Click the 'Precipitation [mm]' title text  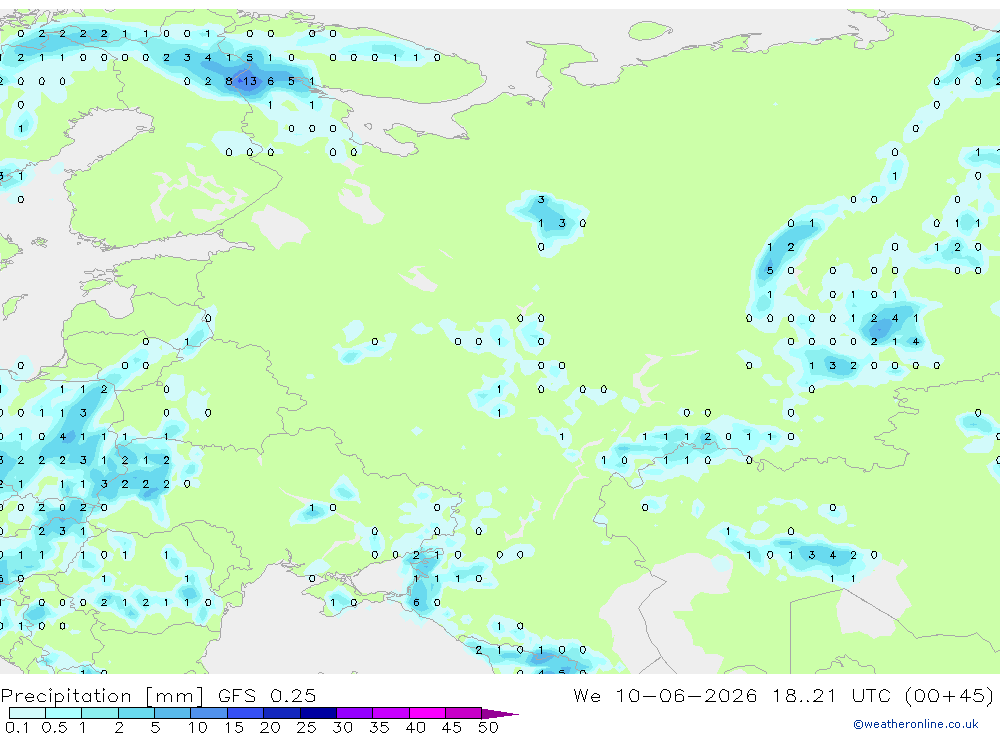tap(102, 696)
